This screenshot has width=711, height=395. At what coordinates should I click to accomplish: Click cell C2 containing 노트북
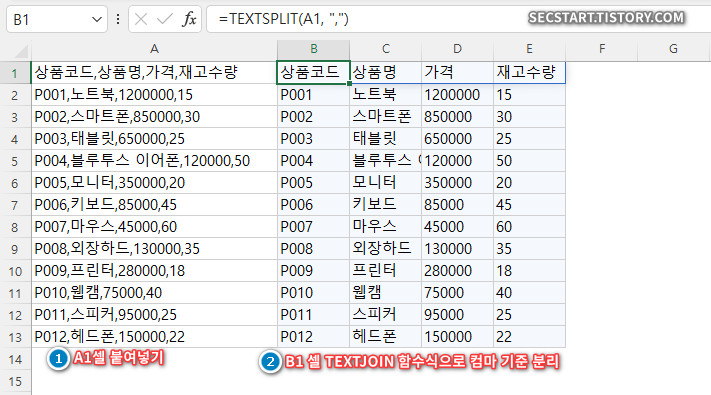[385, 95]
